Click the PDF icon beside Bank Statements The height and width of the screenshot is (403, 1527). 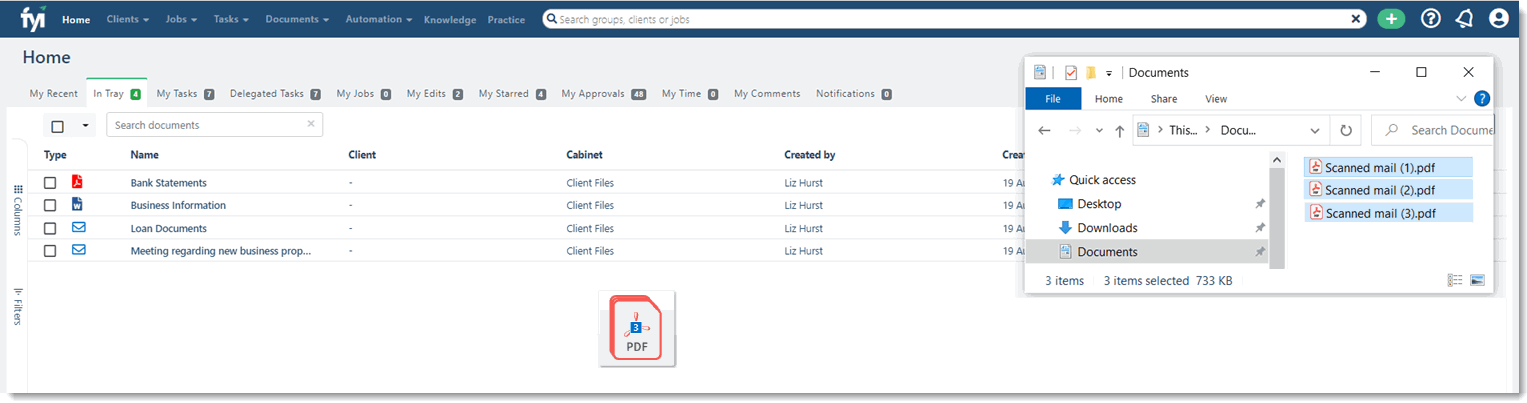(x=77, y=182)
